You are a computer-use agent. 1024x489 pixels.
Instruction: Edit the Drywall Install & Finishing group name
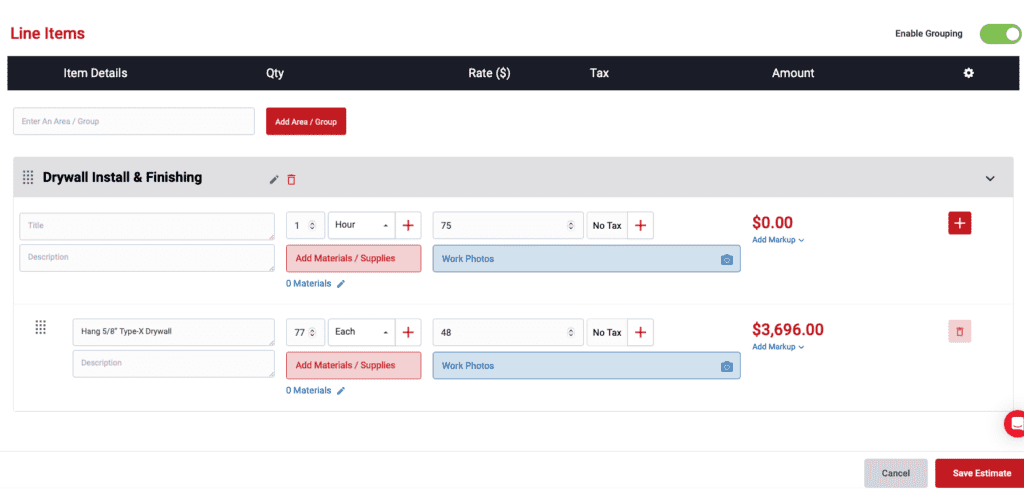click(274, 179)
